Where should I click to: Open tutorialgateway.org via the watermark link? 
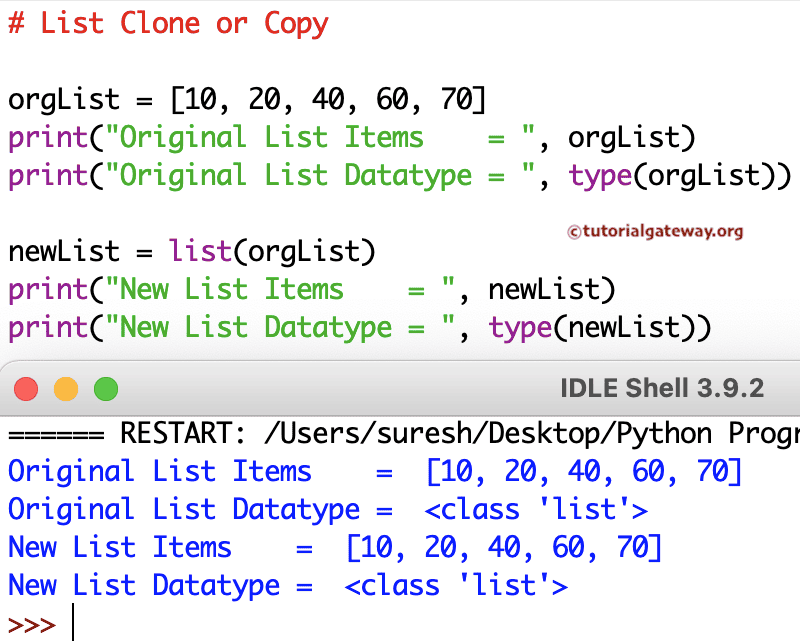(655, 230)
